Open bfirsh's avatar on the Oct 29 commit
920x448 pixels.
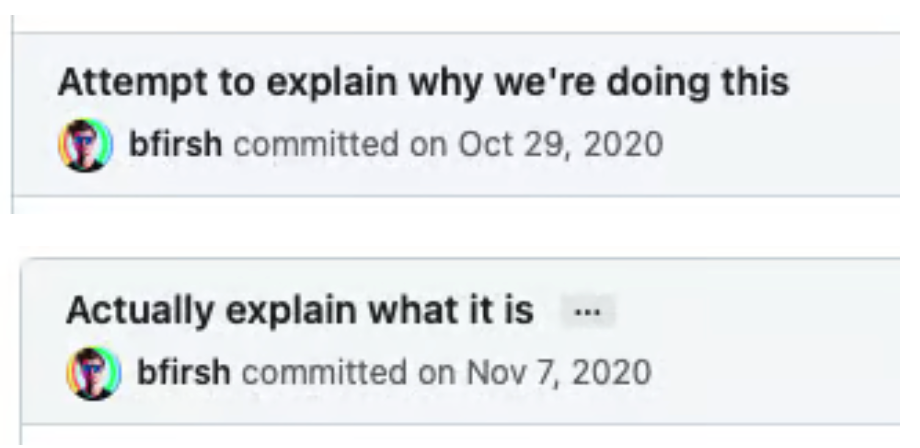86,145
